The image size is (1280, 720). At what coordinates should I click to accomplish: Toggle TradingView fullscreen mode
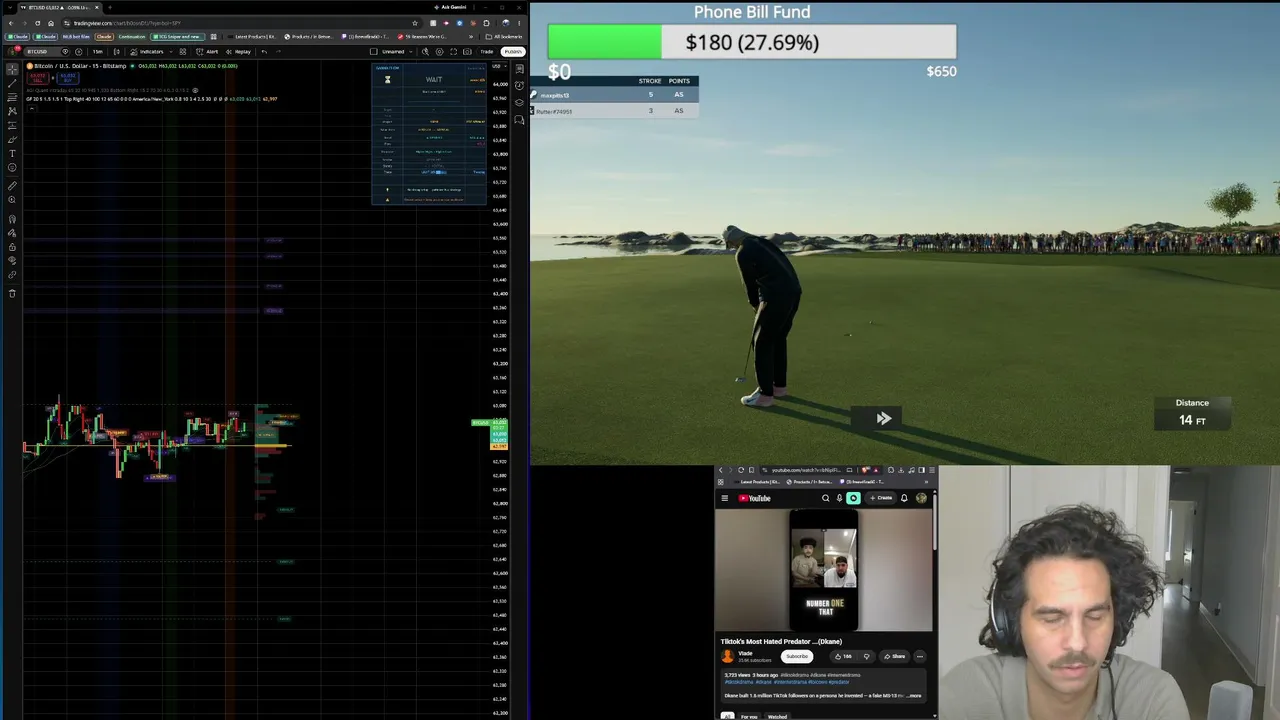click(454, 51)
